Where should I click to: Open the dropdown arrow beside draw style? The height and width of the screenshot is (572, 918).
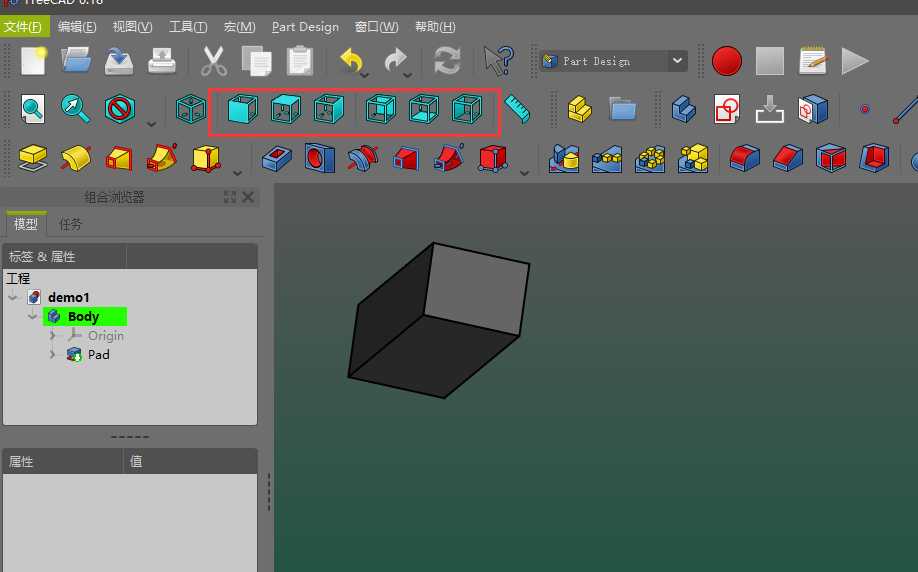tap(152, 124)
